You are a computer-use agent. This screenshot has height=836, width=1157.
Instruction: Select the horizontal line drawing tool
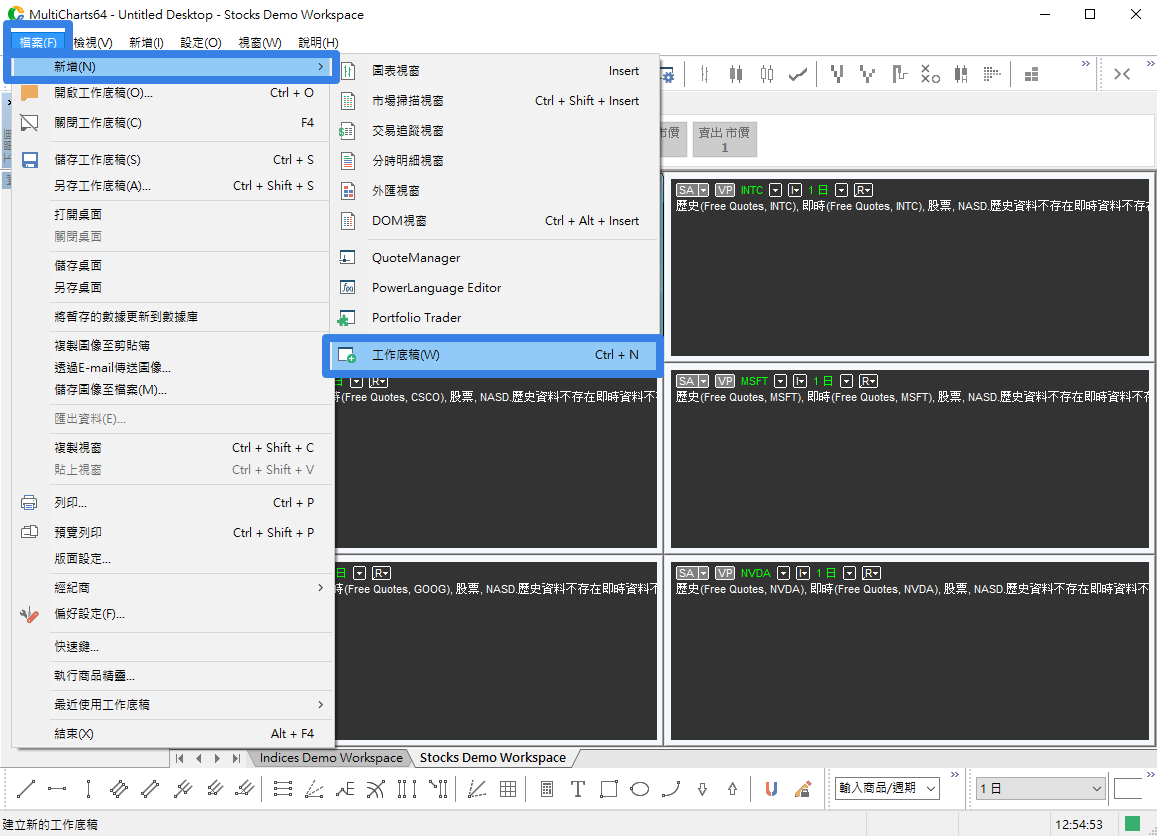click(57, 789)
